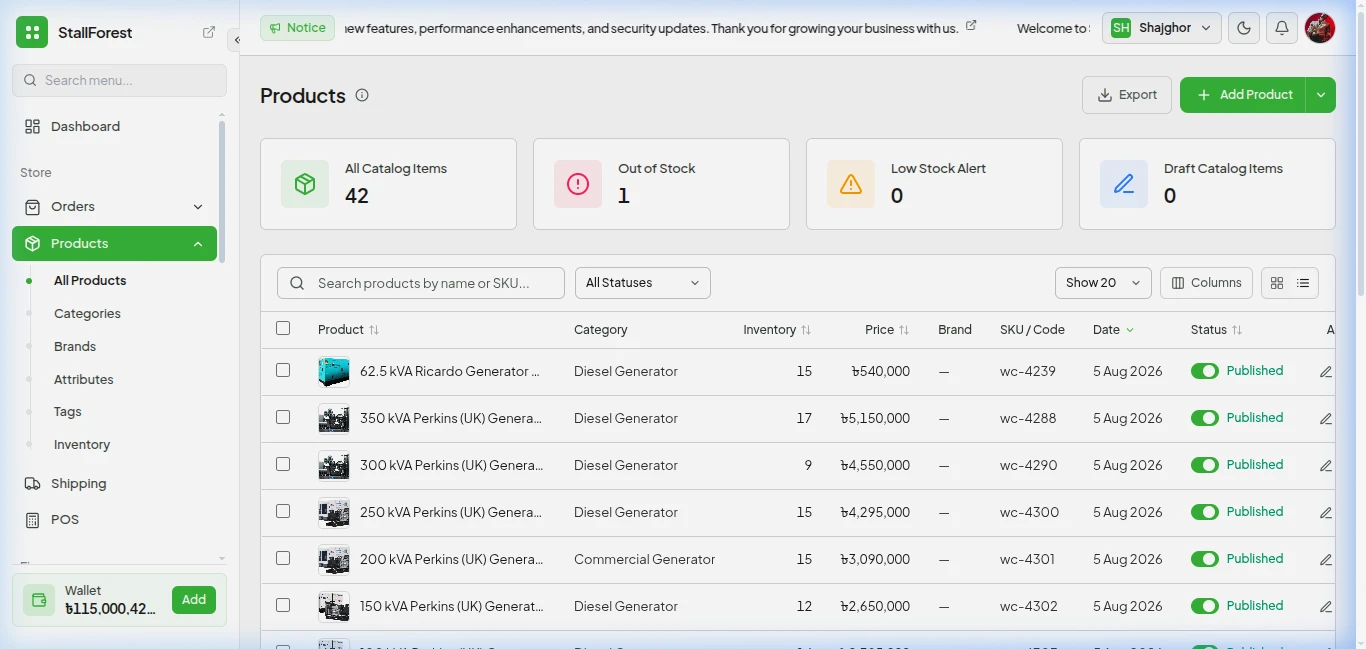Click the Wallet icon in sidebar footer

[x=39, y=600]
